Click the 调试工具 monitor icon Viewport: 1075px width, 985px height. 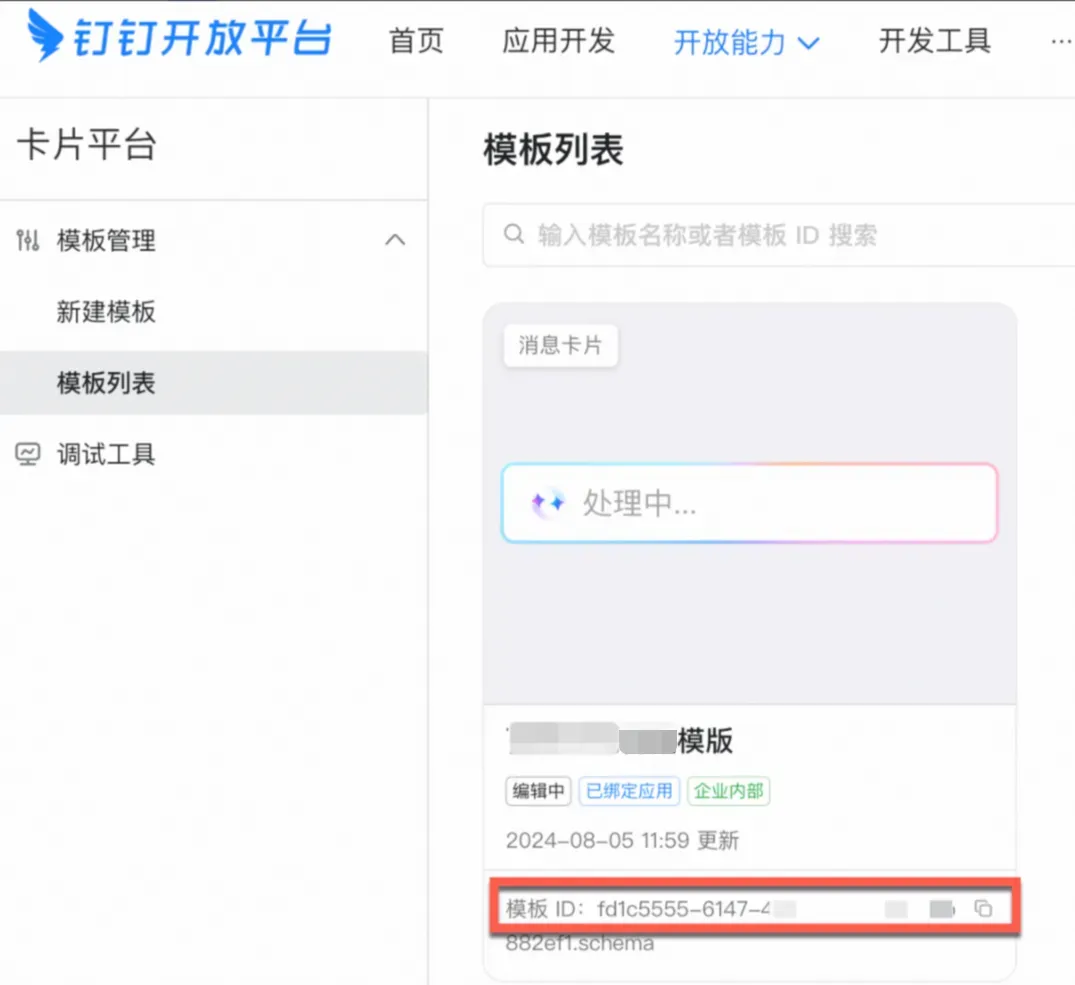coord(29,455)
